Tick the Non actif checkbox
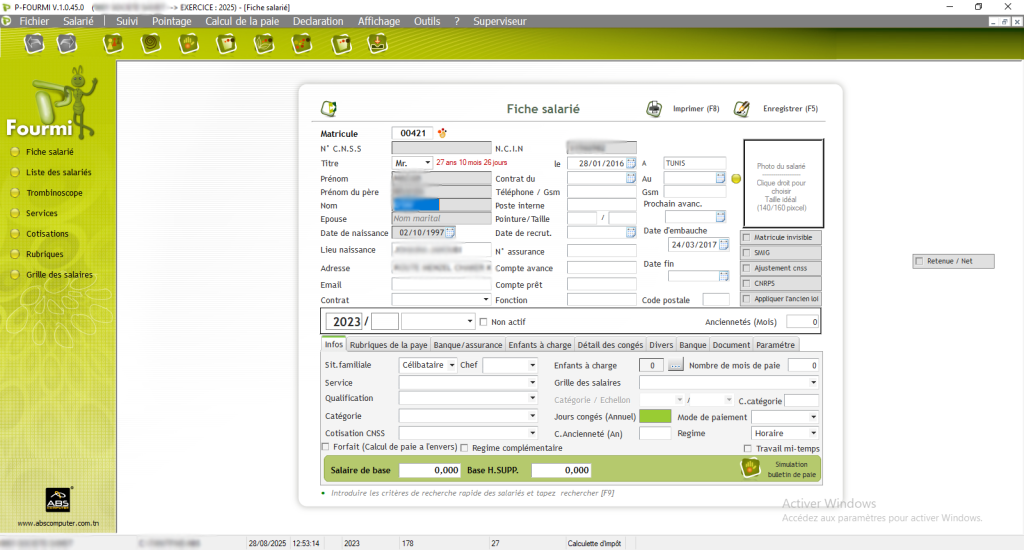This screenshot has height=550, width=1024. [x=484, y=322]
